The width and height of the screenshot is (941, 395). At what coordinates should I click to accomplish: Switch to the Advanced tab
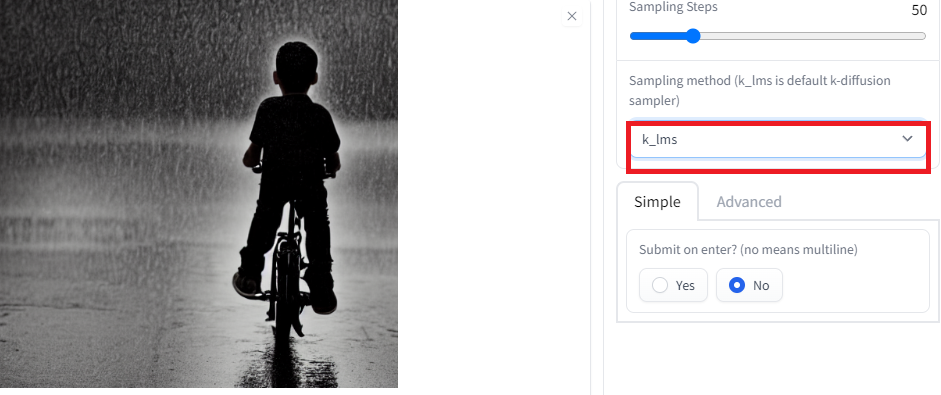pyautogui.click(x=749, y=202)
